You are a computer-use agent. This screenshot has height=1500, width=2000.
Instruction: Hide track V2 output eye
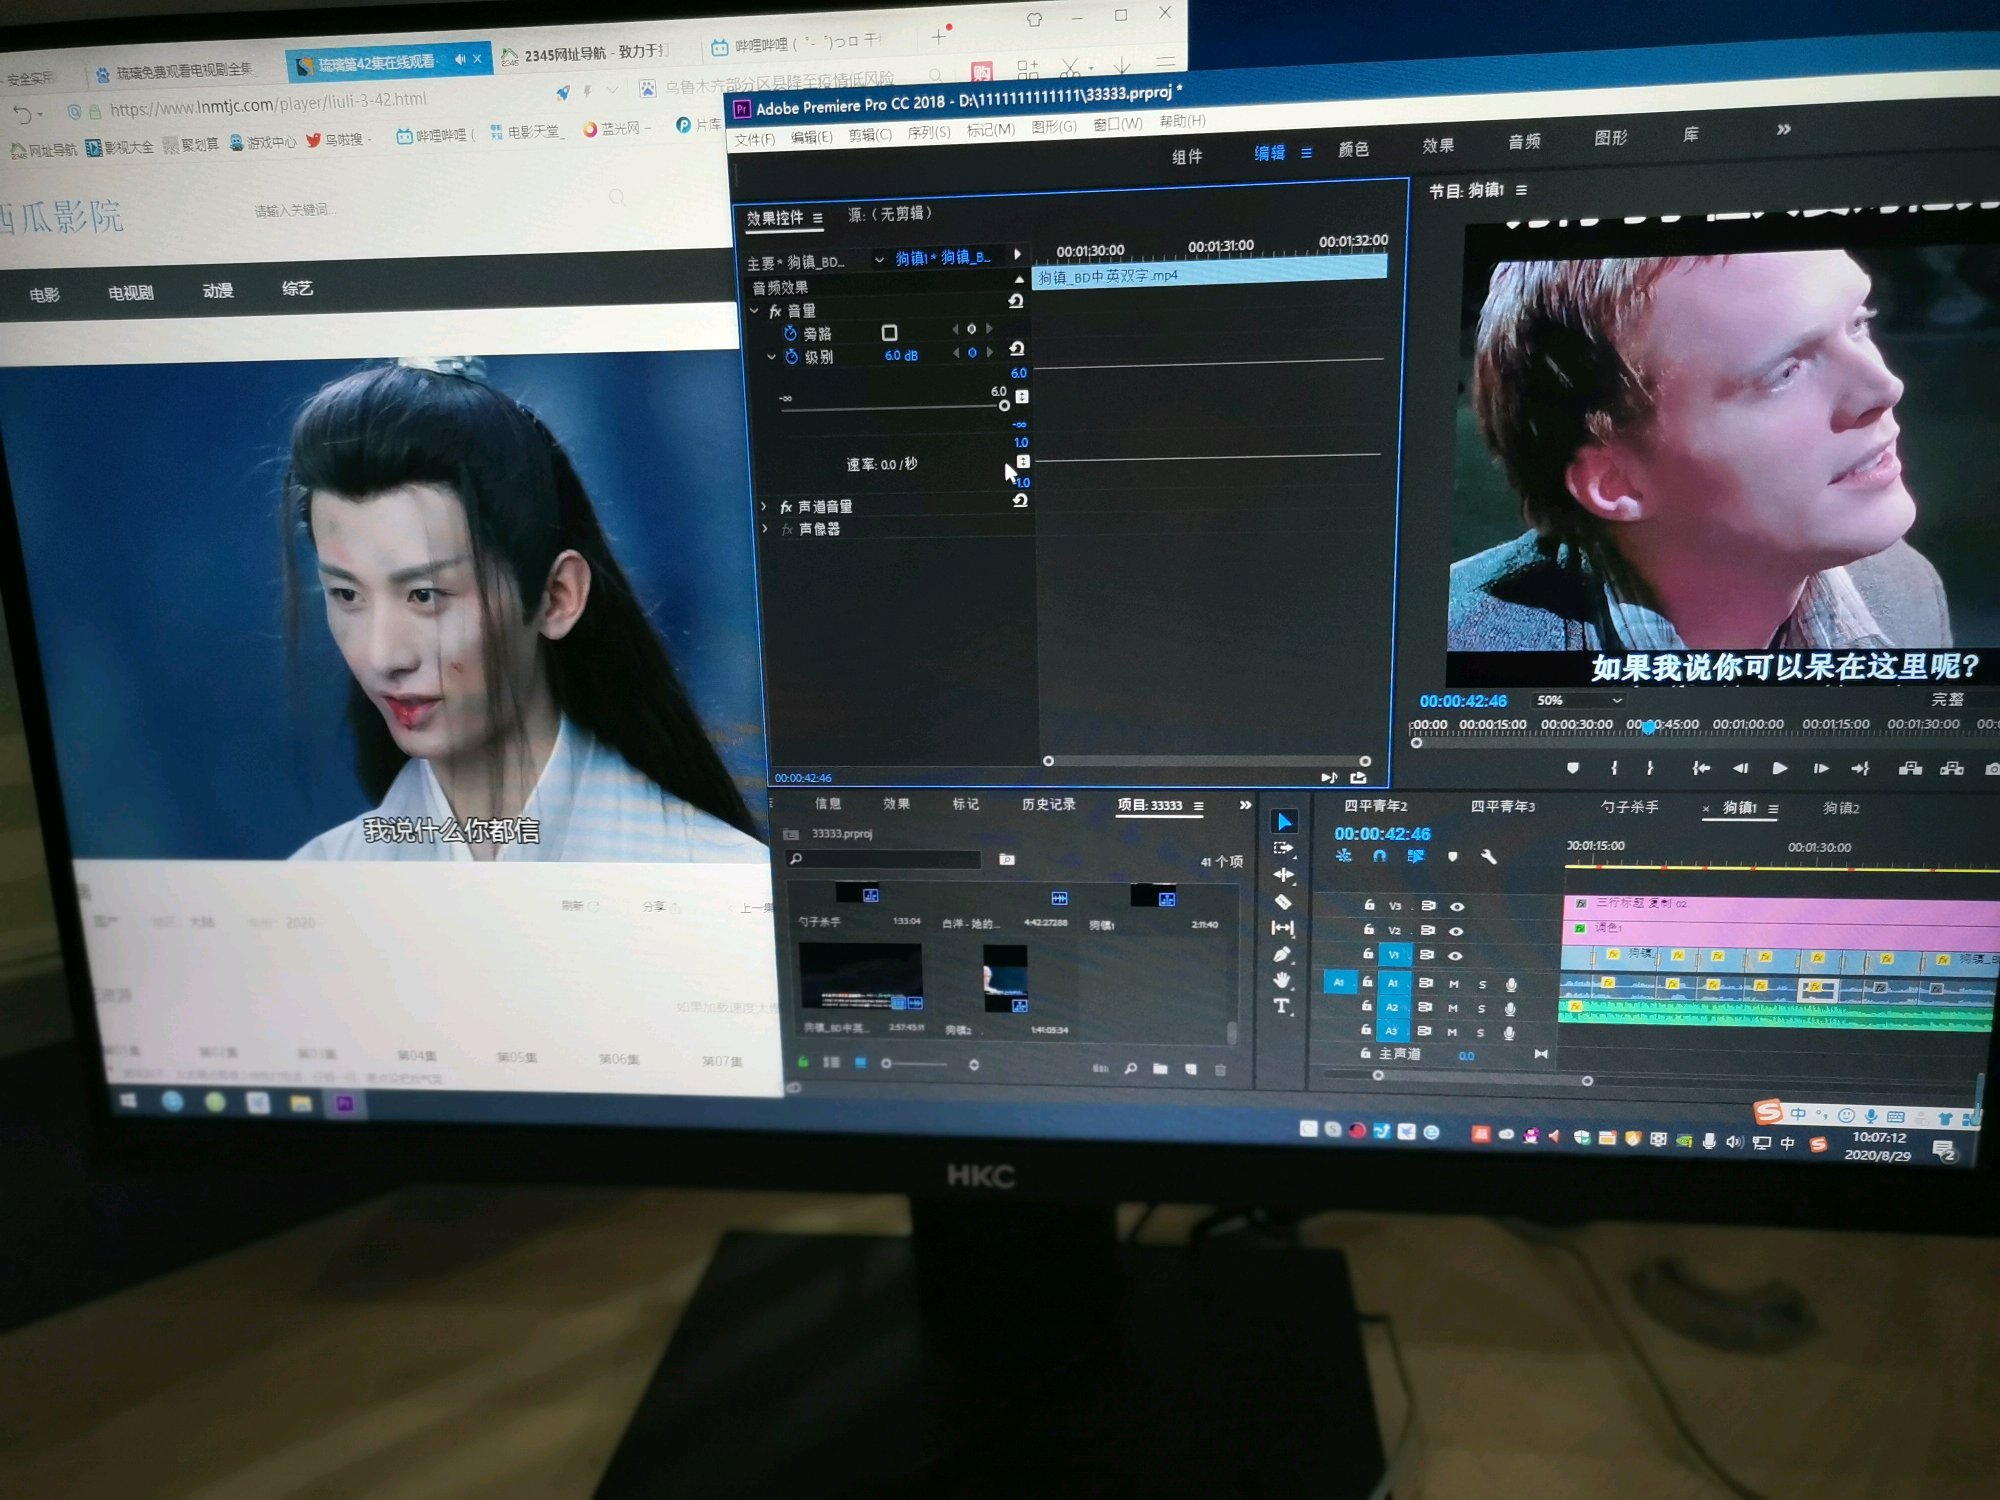pos(1456,931)
